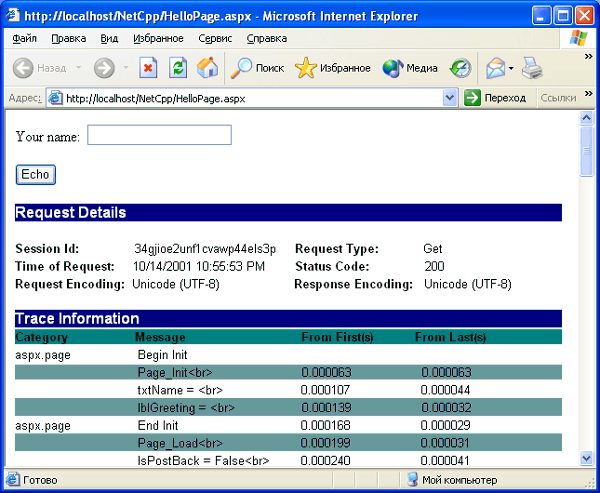Open the Файл menu
Screen dimensions: 600x493
(x=25, y=38)
